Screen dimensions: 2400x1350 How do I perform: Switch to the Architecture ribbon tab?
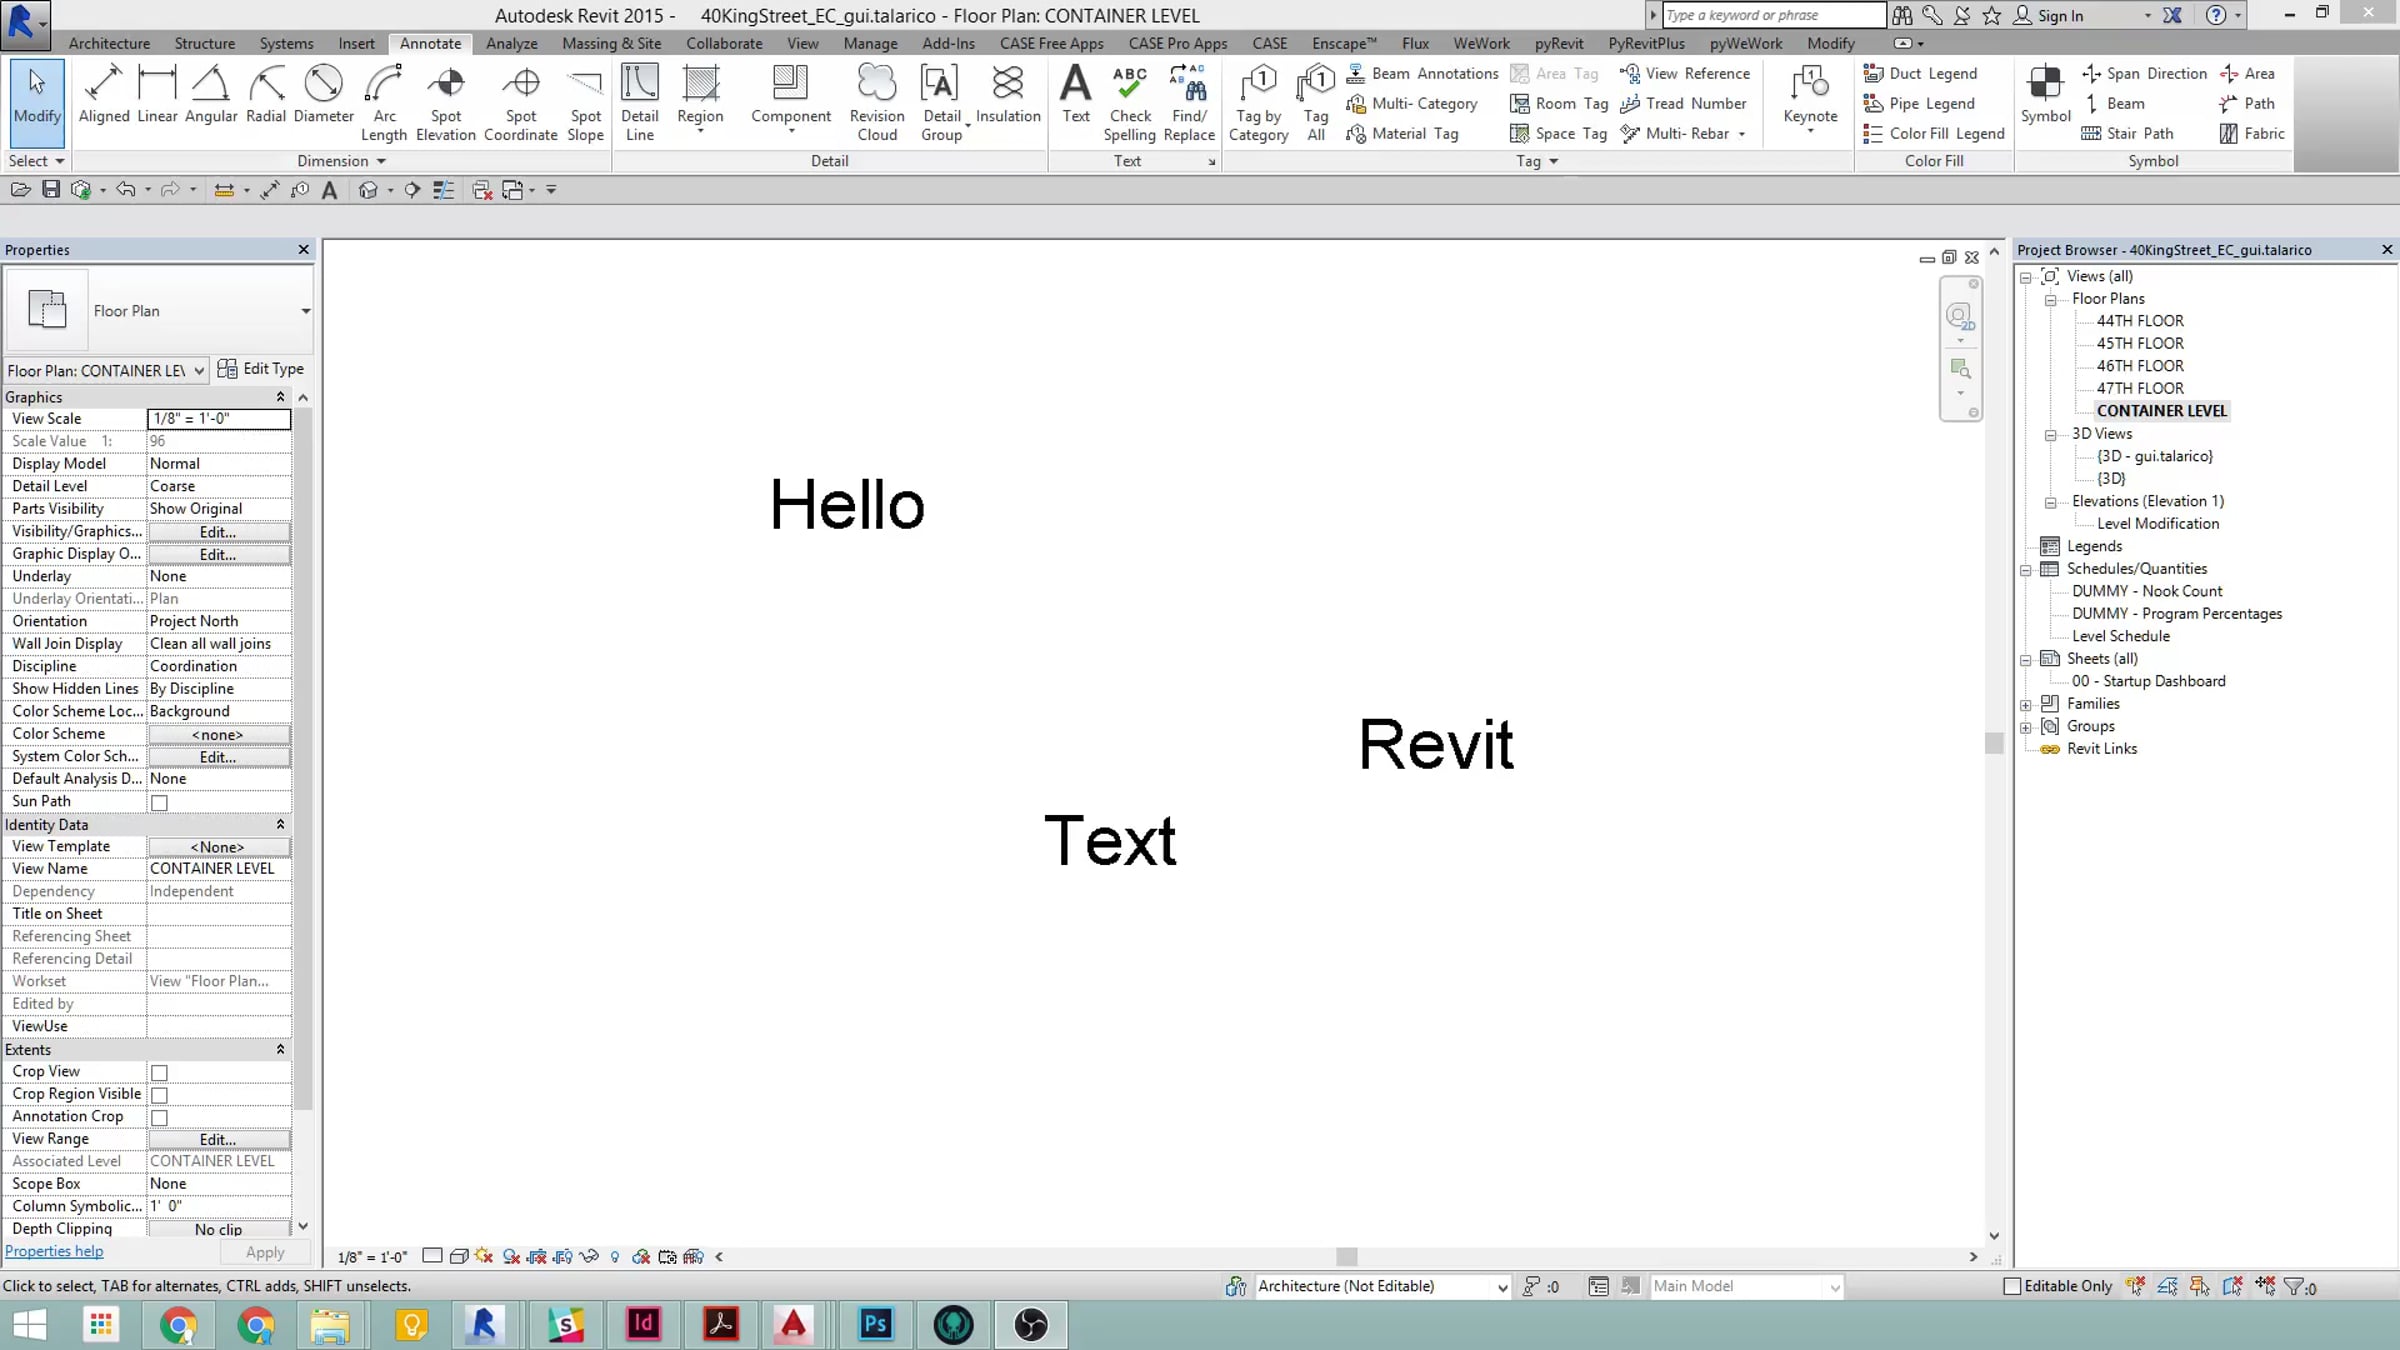(109, 43)
